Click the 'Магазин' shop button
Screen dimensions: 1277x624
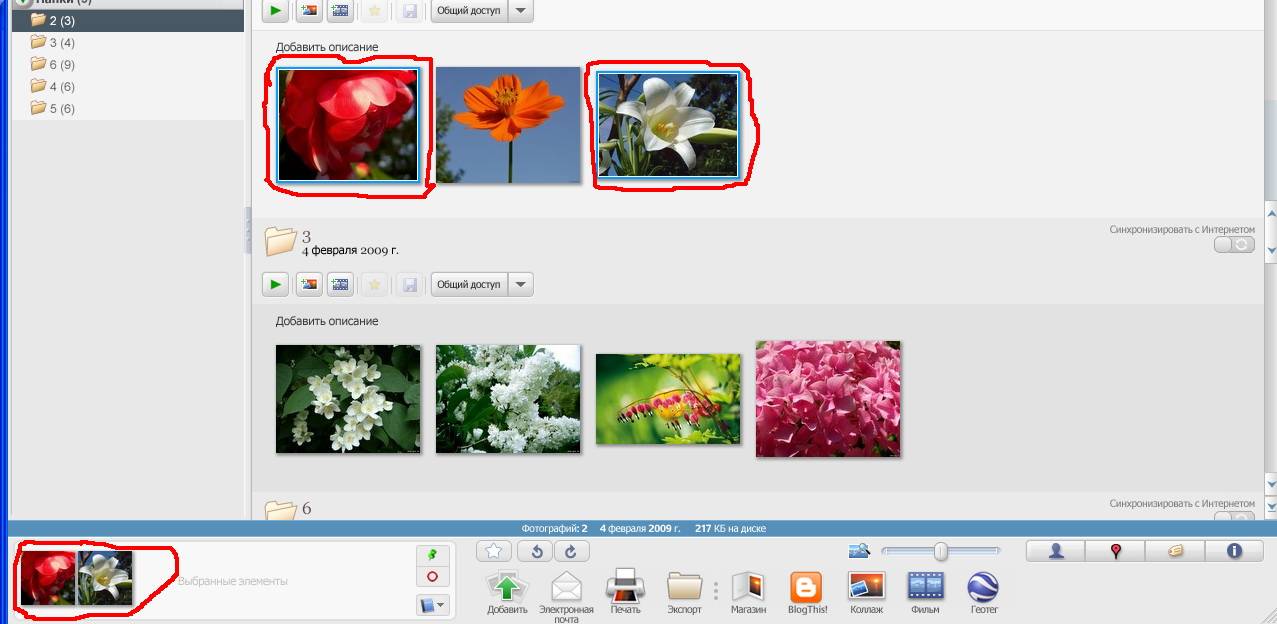point(748,593)
